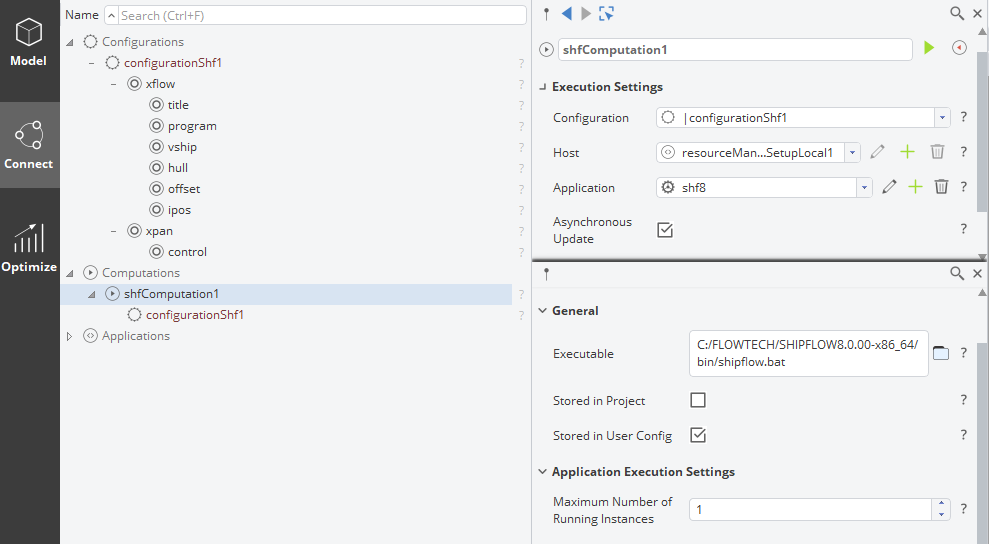Close the upper properties panel

pyautogui.click(x=978, y=13)
